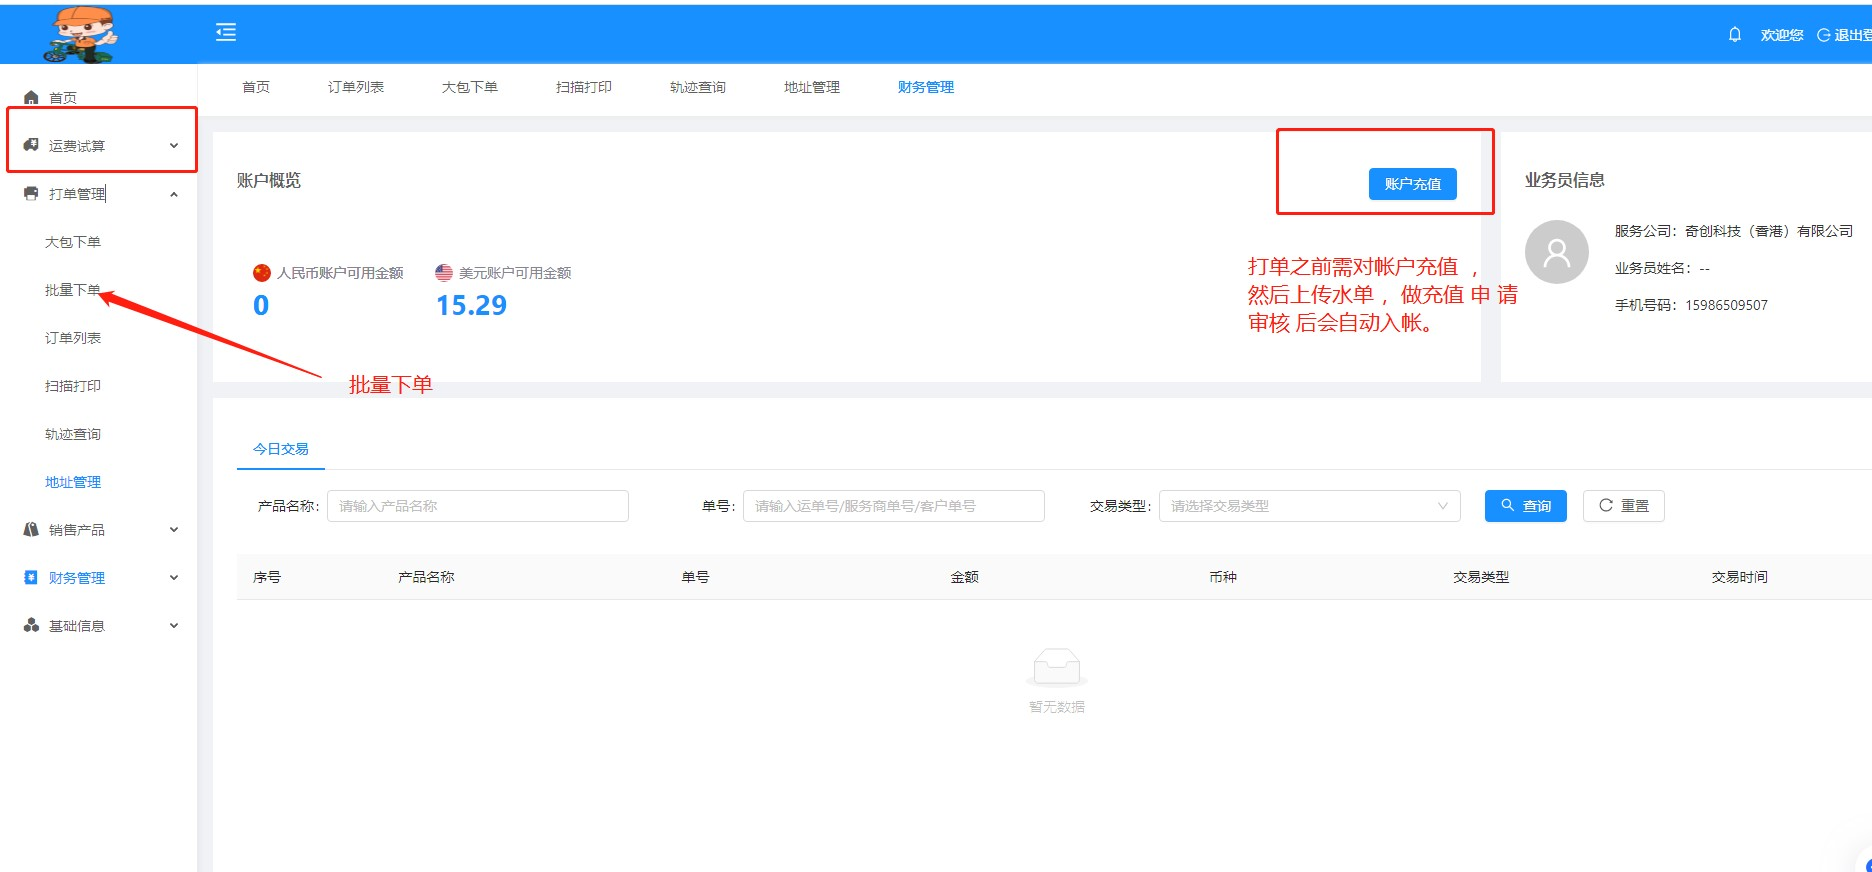Switch to the 扫描打印 top tab
This screenshot has width=1872, height=872.
point(584,87)
